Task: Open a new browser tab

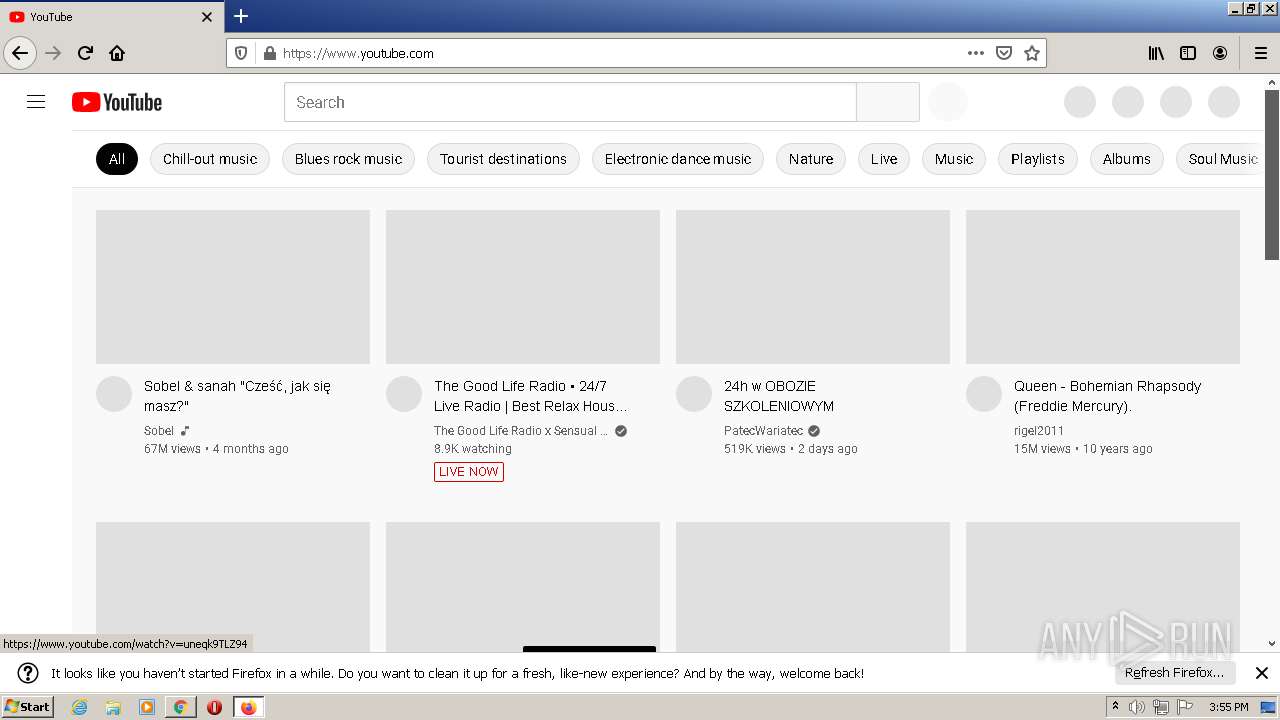Action: (x=241, y=16)
